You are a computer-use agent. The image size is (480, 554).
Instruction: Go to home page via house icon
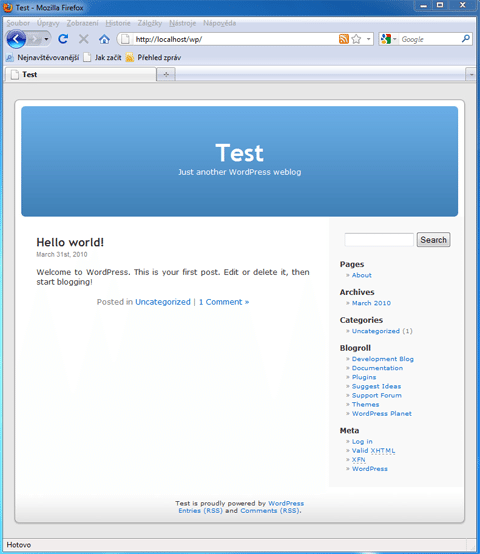[x=104, y=39]
